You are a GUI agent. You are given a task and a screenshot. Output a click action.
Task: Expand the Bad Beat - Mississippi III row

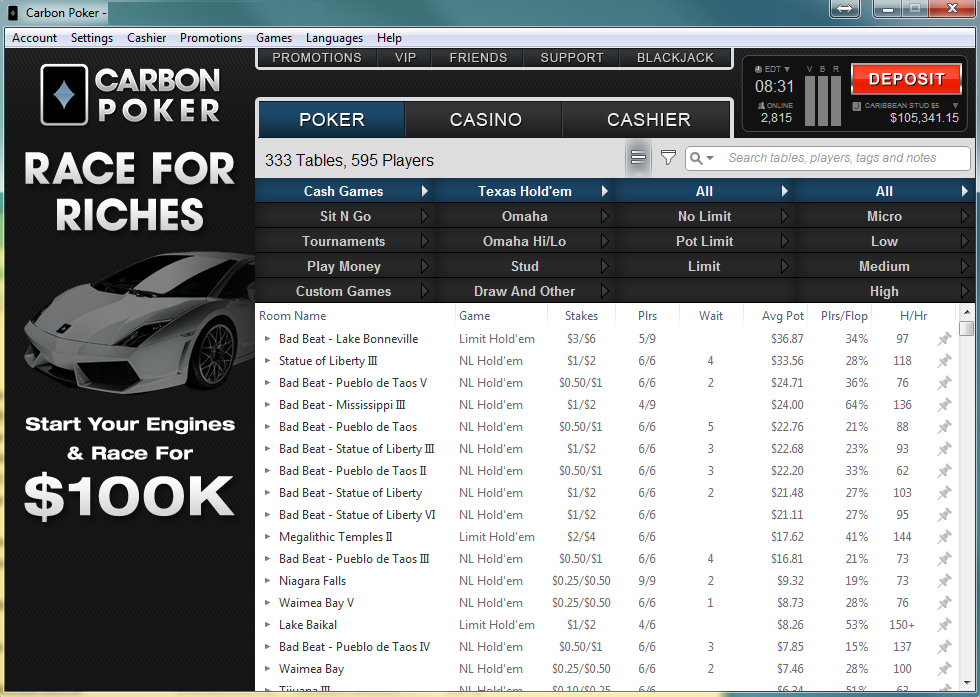pyautogui.click(x=267, y=405)
